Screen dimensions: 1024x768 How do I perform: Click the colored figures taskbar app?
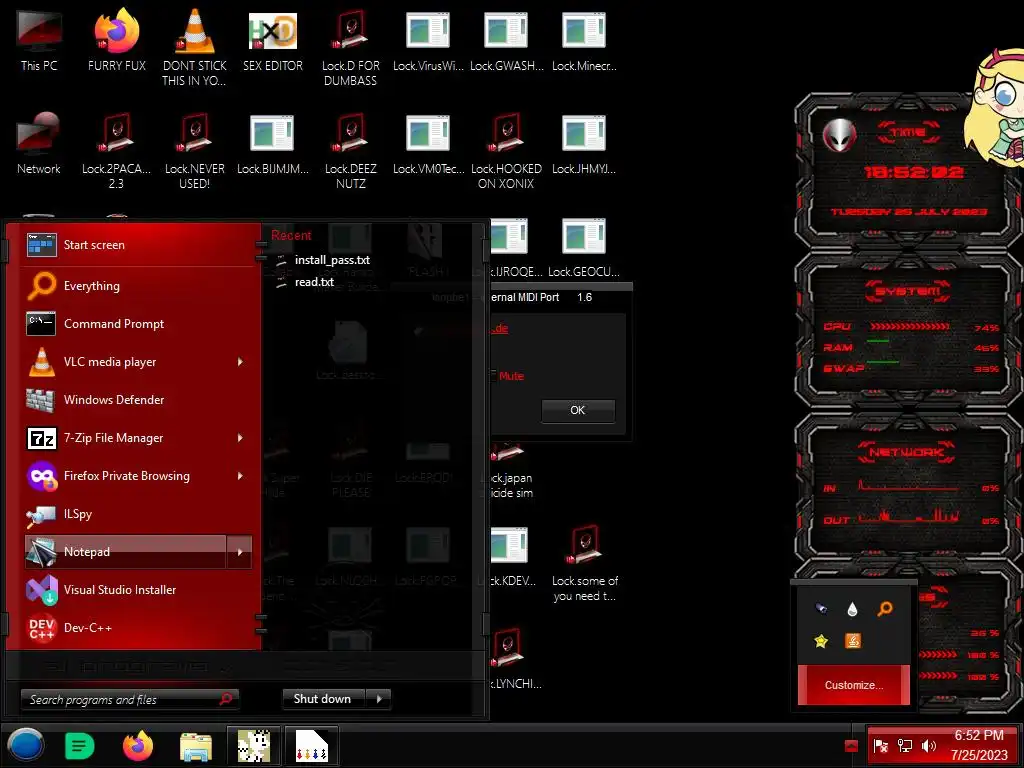point(312,746)
